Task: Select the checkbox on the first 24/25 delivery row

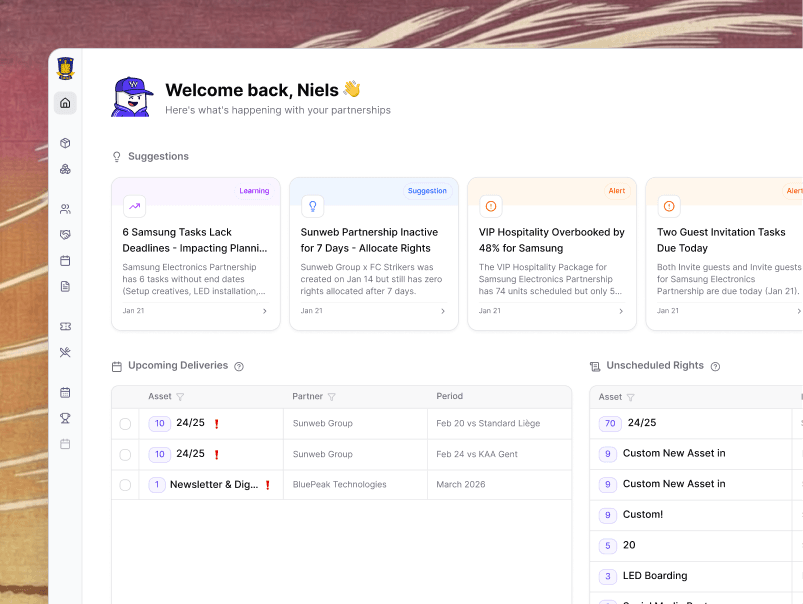Action: tap(125, 423)
